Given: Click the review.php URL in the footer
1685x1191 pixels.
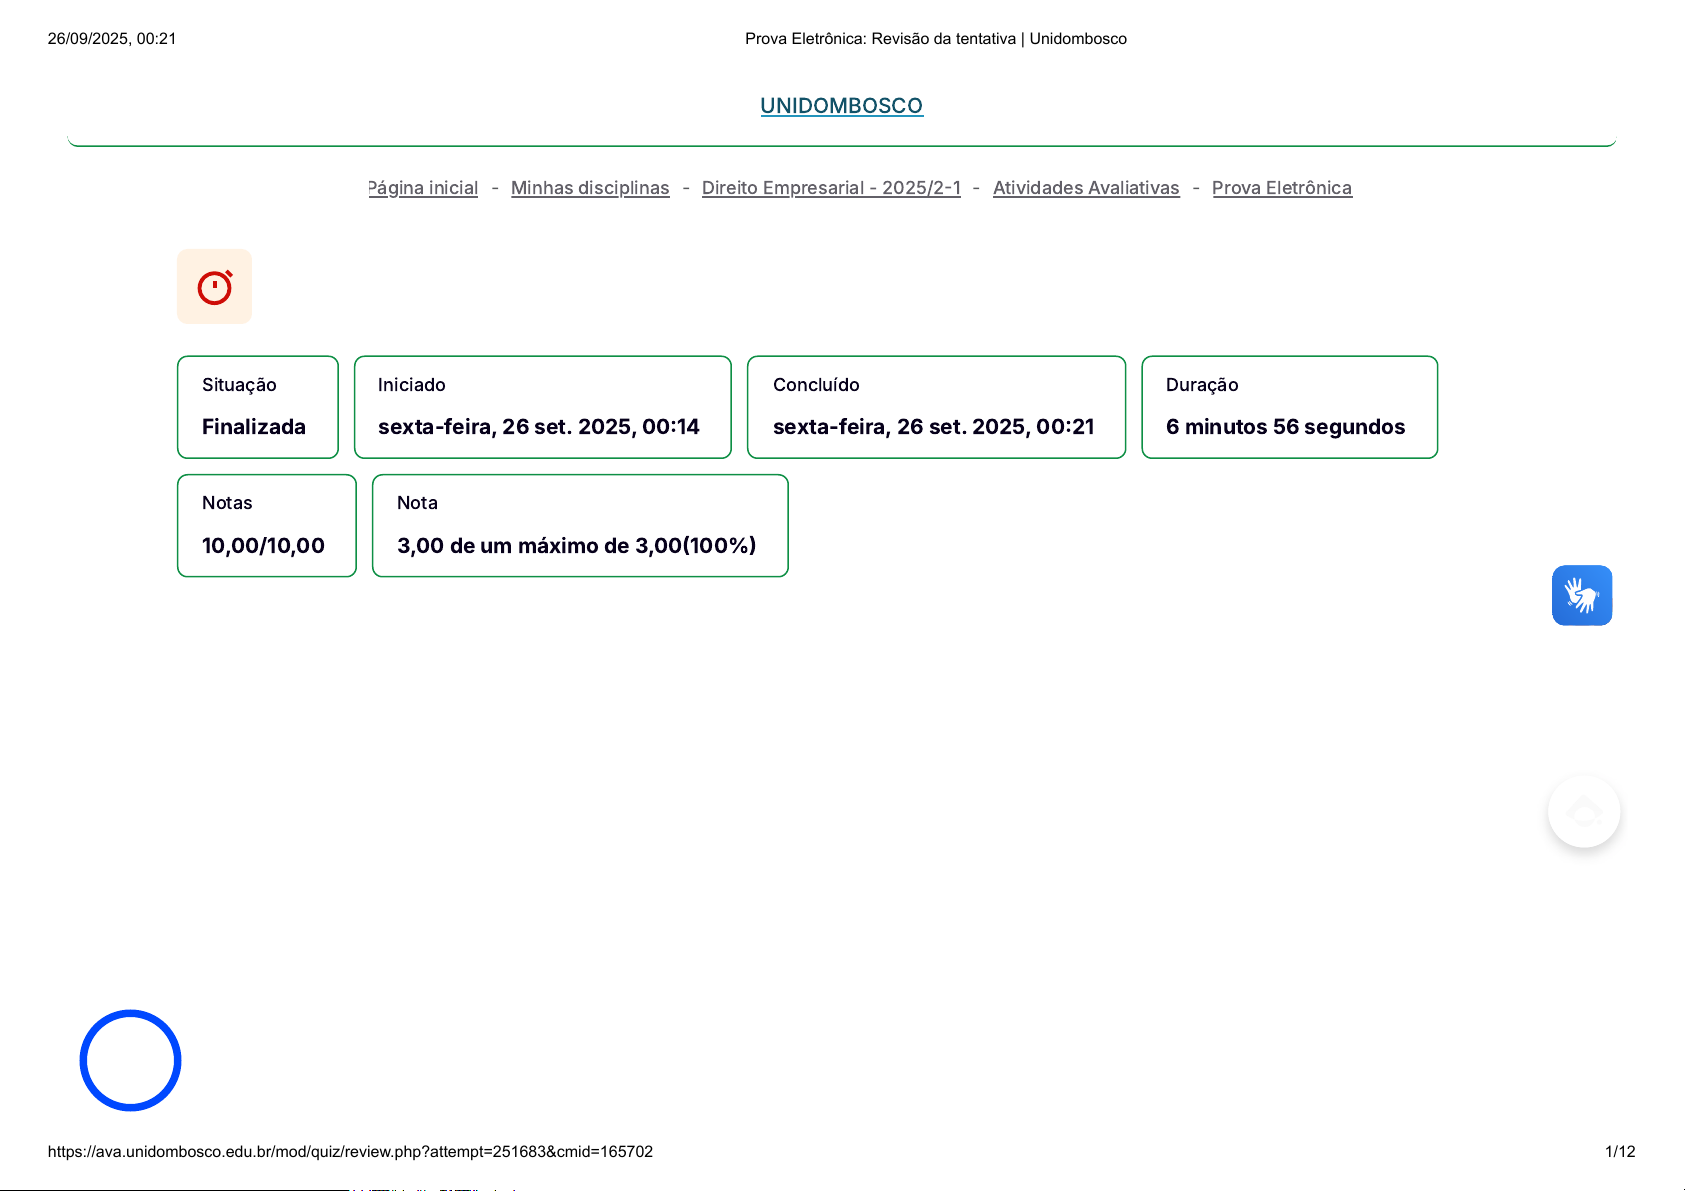Looking at the screenshot, I should click(x=350, y=1152).
